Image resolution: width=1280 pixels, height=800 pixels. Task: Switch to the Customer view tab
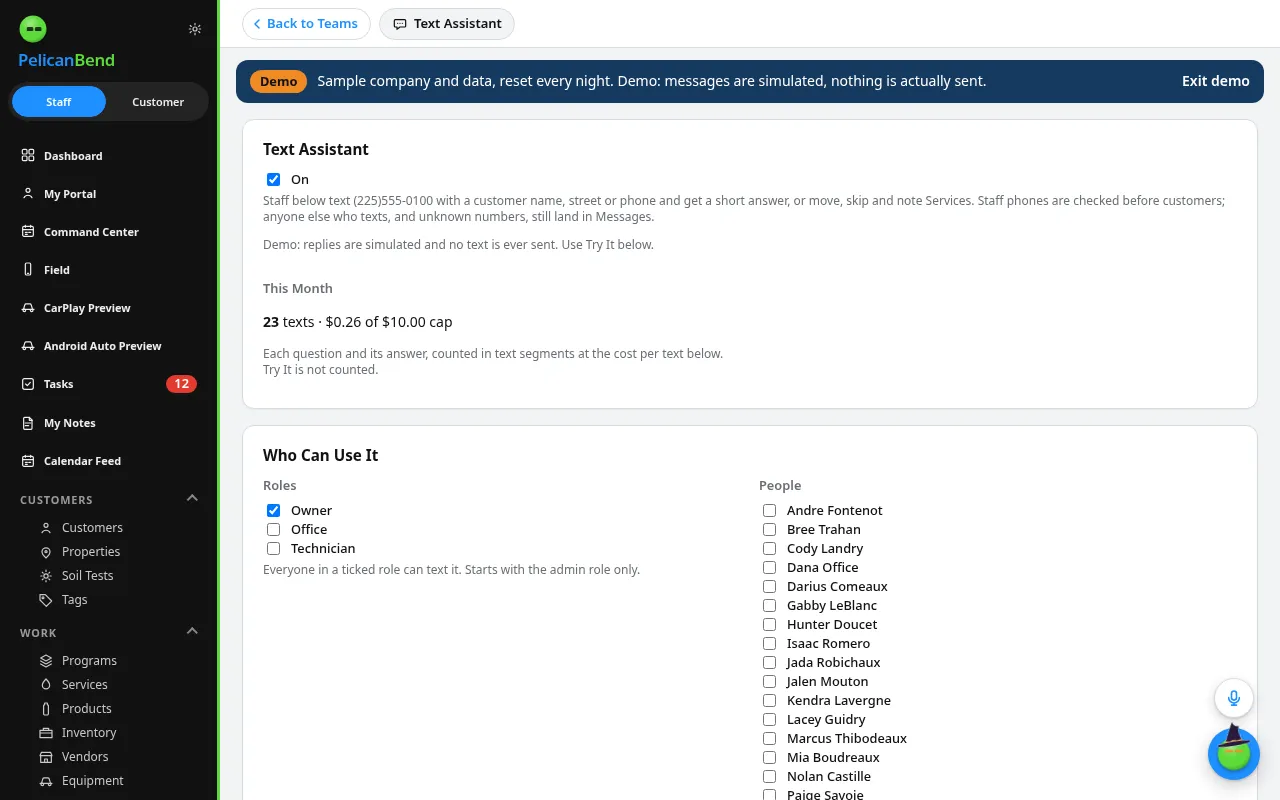click(158, 102)
